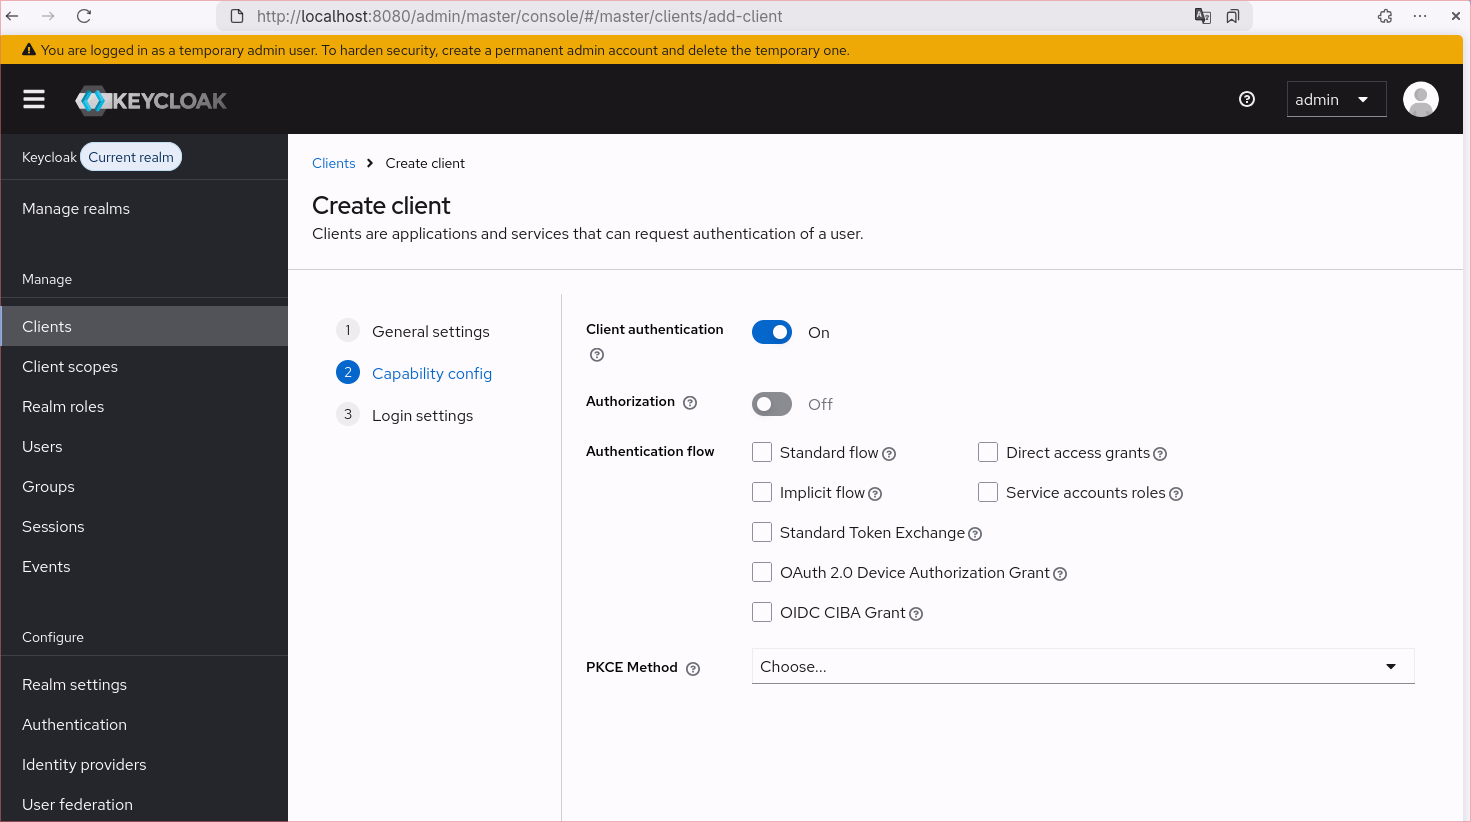The image size is (1471, 822).
Task: Click the user avatar icon
Action: point(1420,99)
